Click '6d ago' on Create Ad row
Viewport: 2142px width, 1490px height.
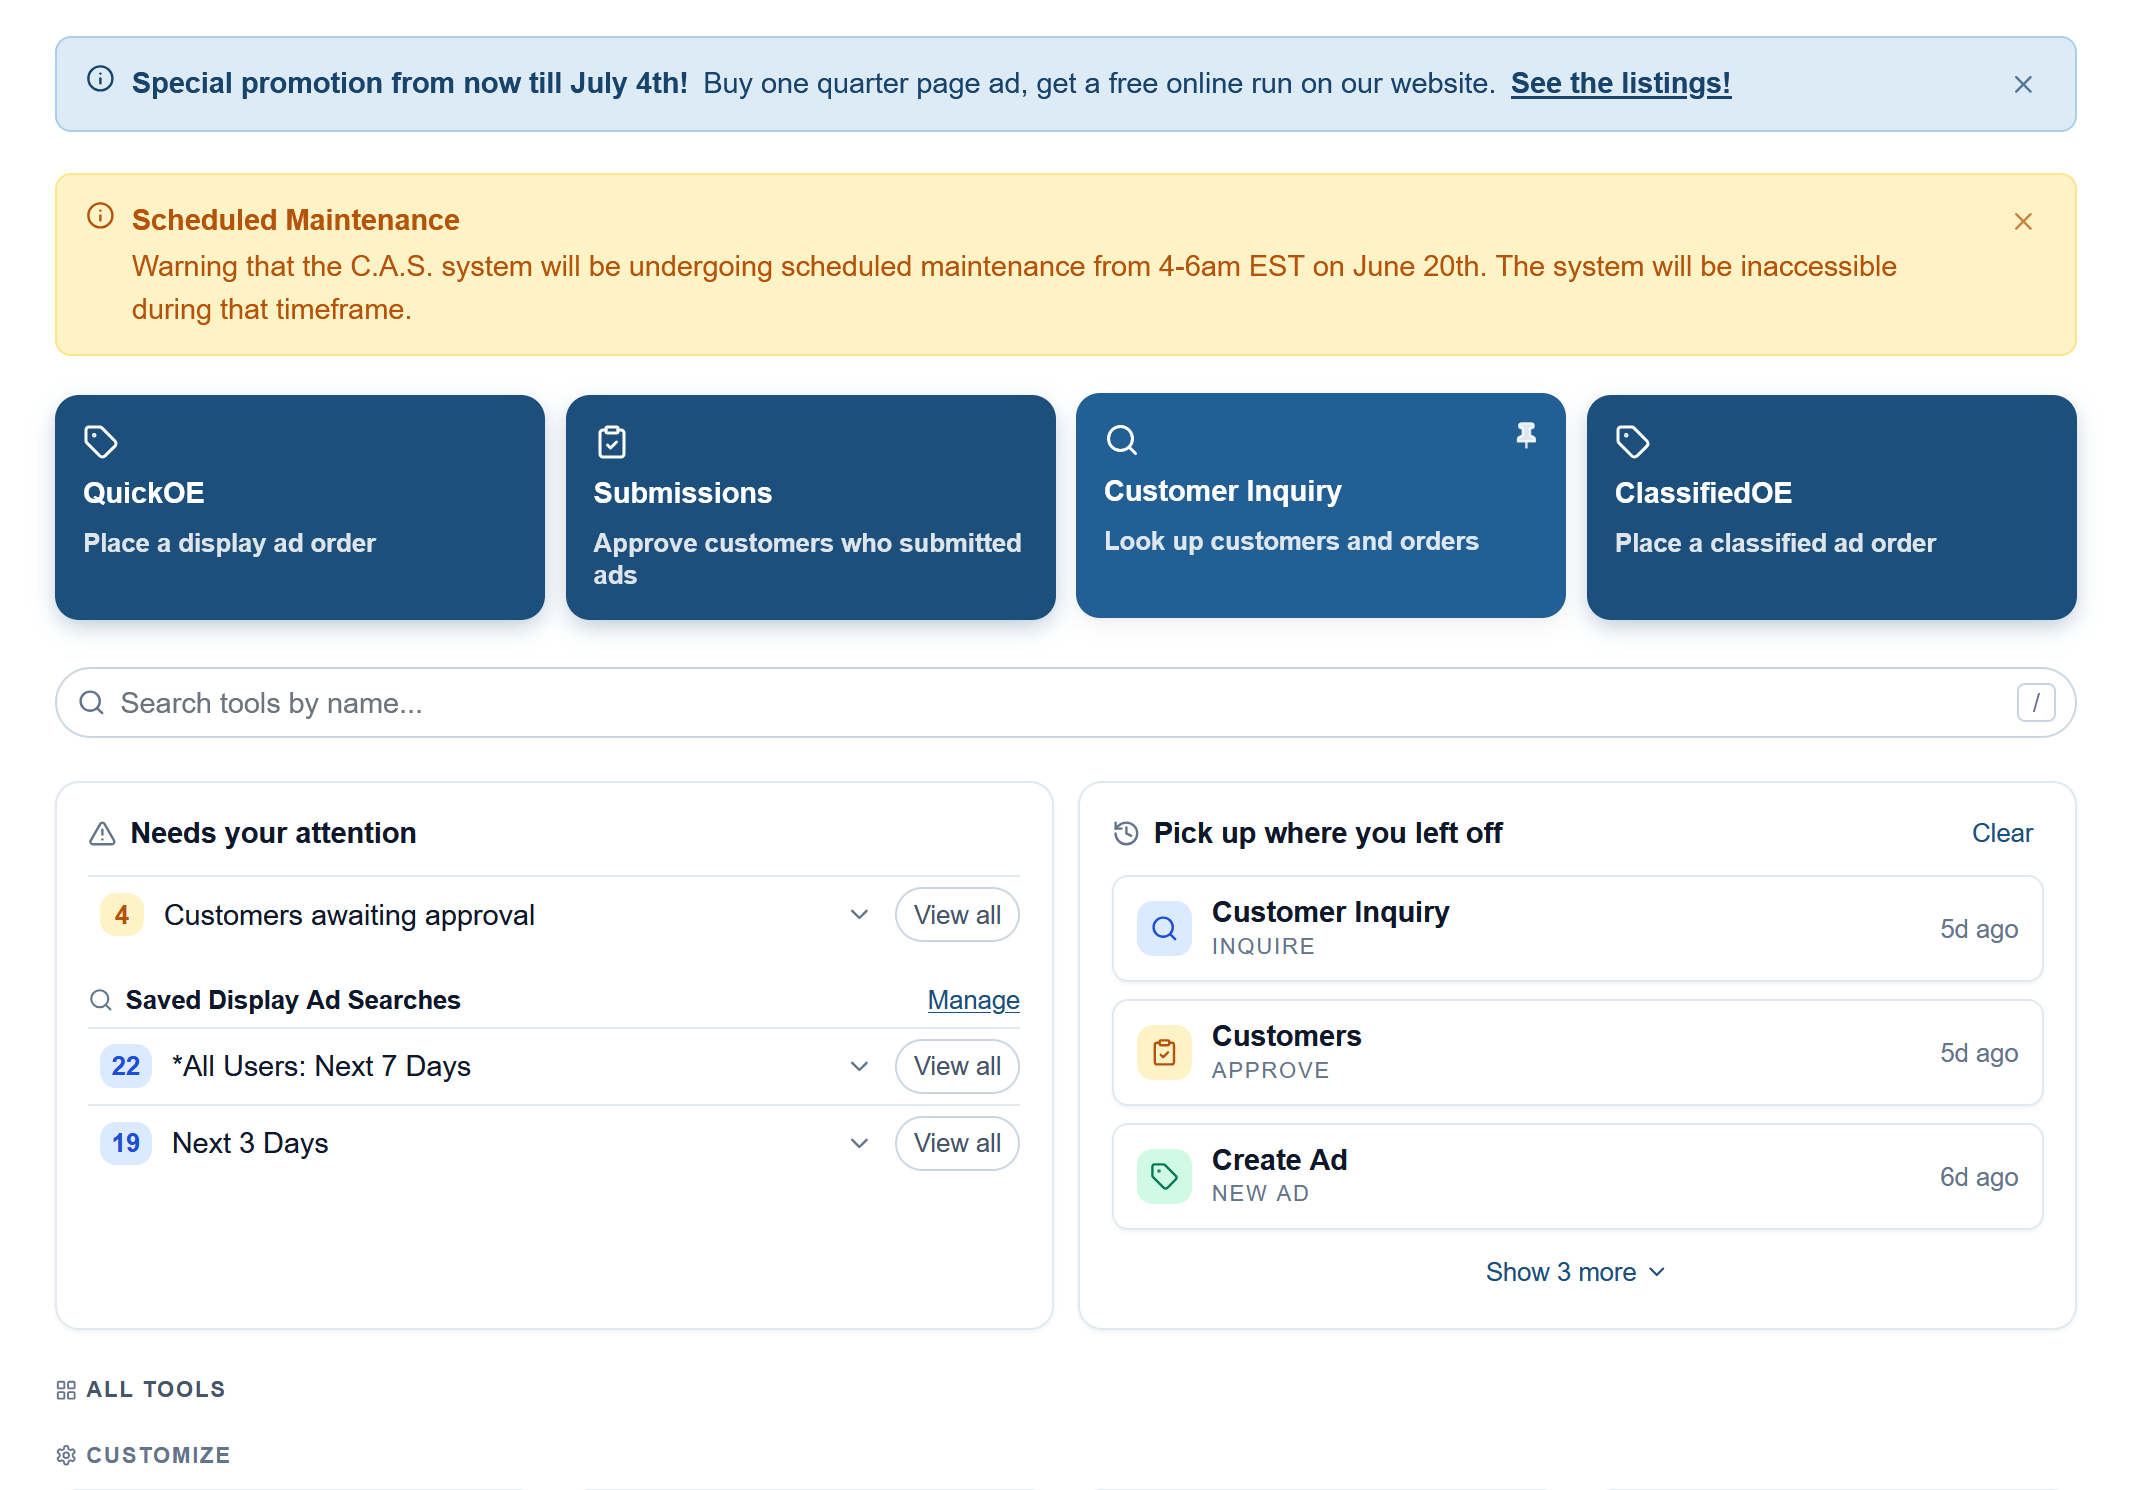pyautogui.click(x=1979, y=1177)
